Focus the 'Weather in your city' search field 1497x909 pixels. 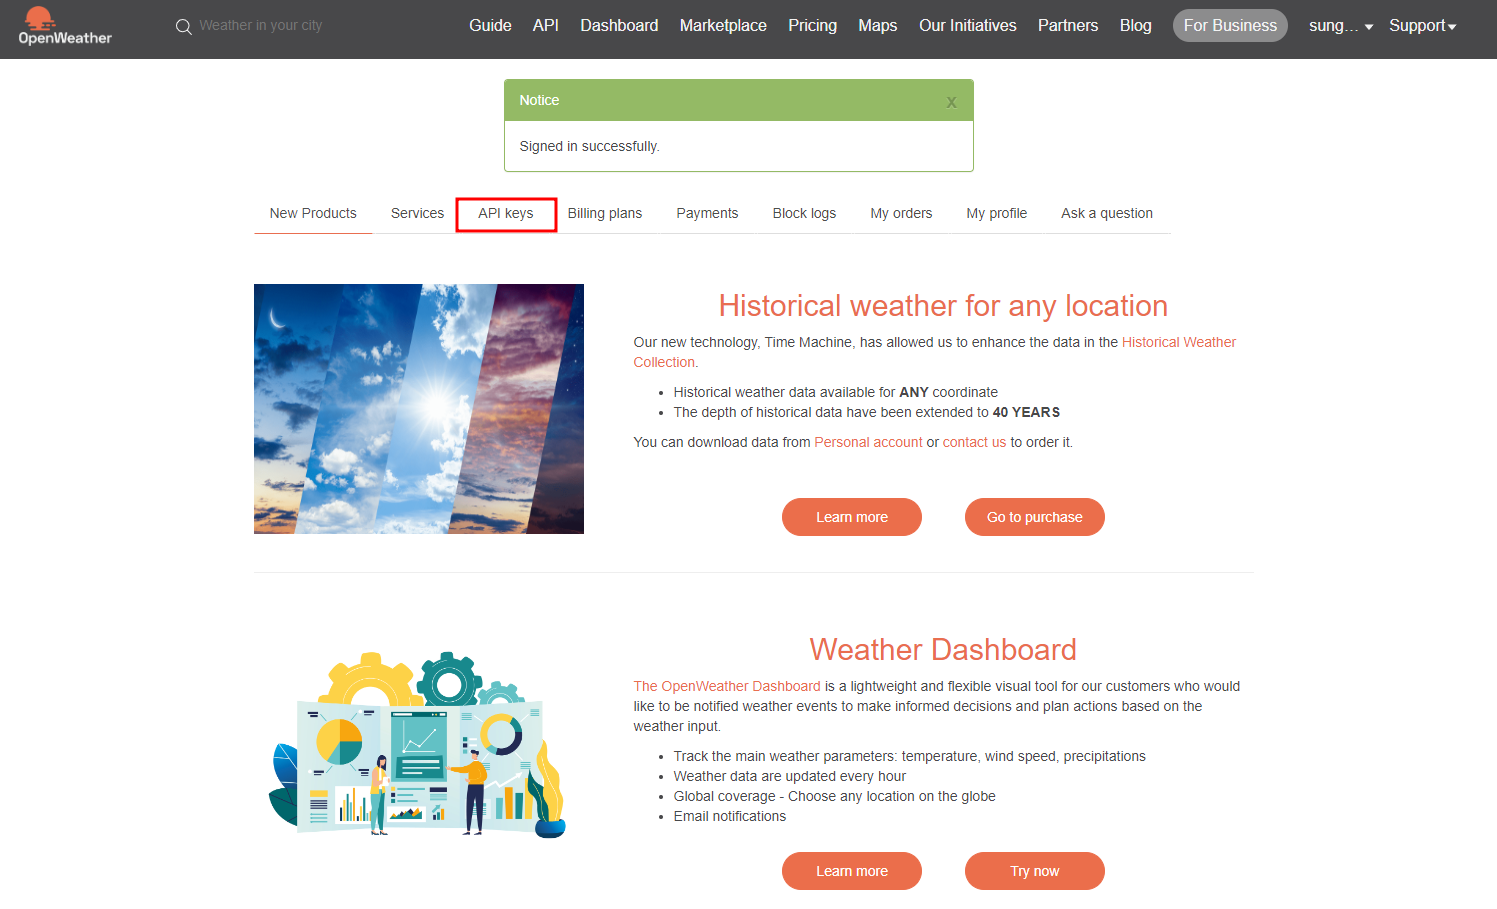click(261, 25)
